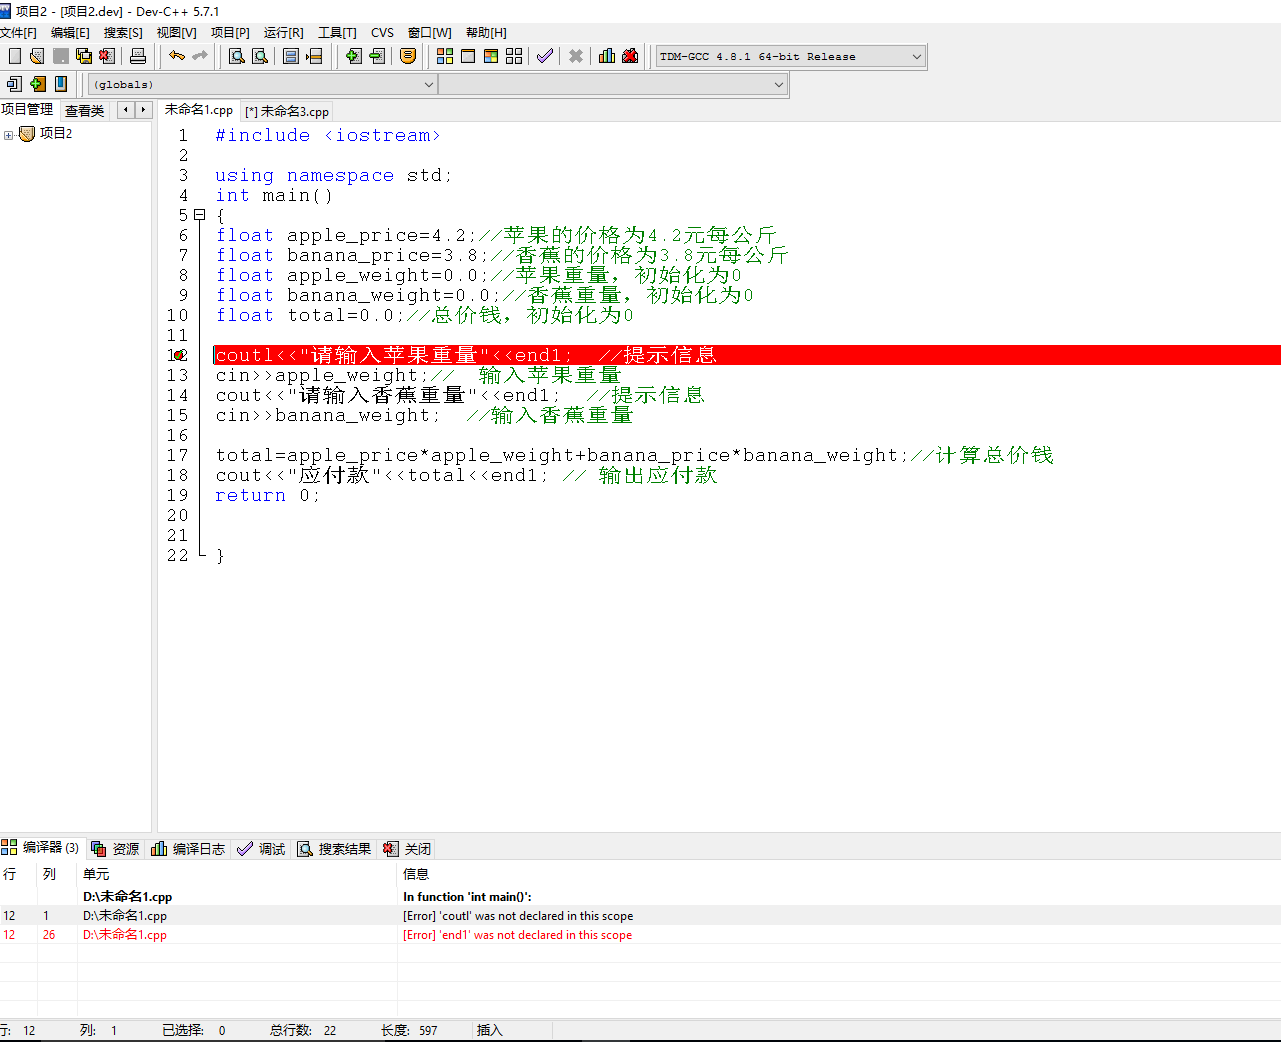
Task: Open the 运行[R] menu
Action: coord(283,33)
